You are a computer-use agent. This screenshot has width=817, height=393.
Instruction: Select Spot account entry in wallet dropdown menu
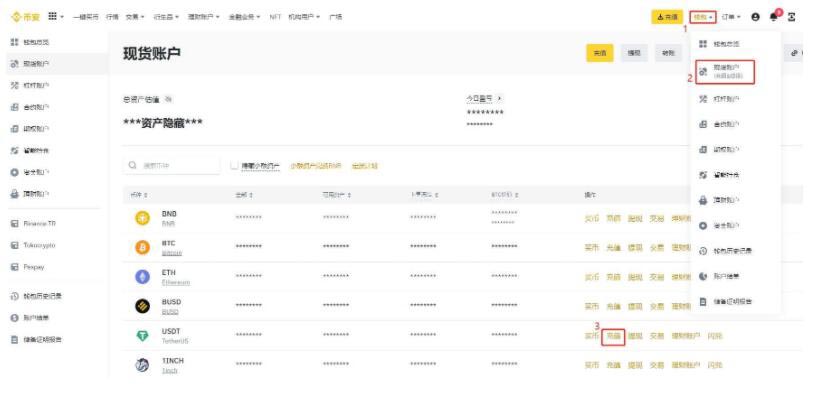click(x=725, y=72)
